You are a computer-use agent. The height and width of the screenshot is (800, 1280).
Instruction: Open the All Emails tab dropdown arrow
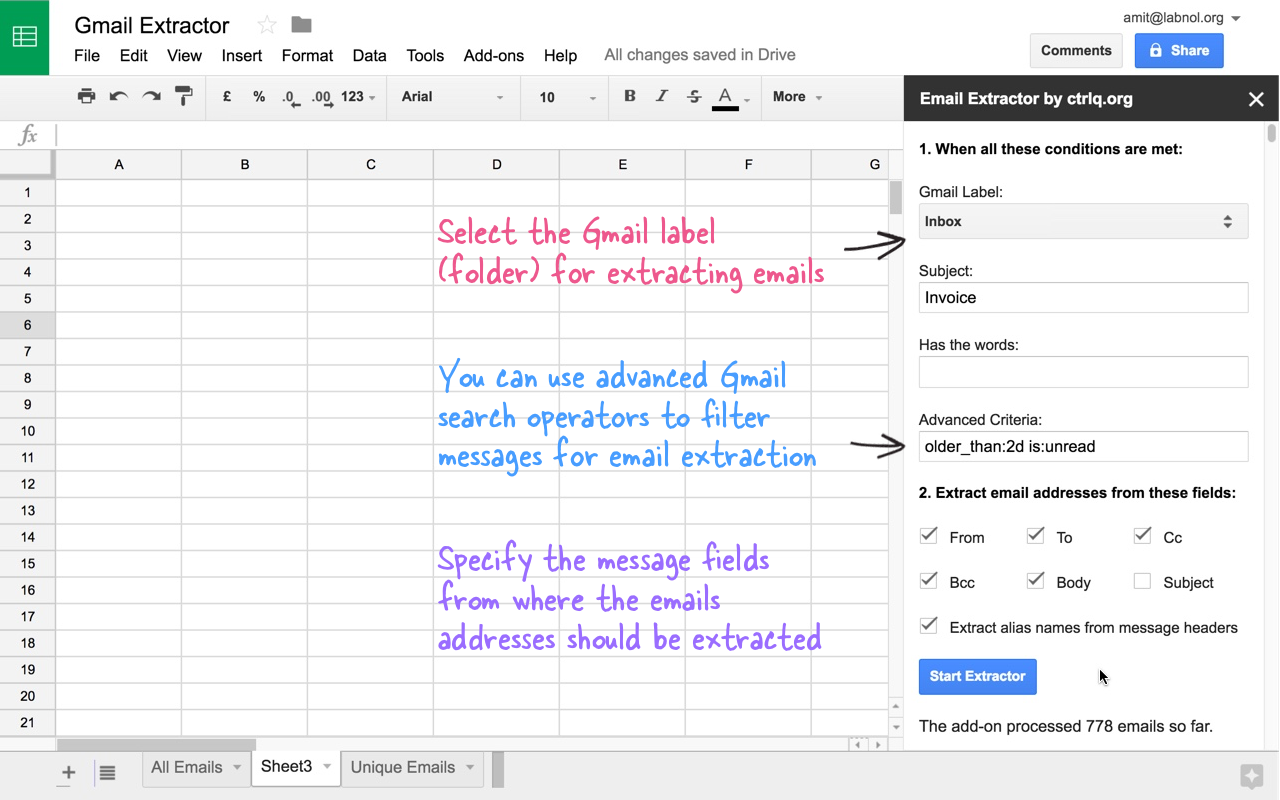237,768
